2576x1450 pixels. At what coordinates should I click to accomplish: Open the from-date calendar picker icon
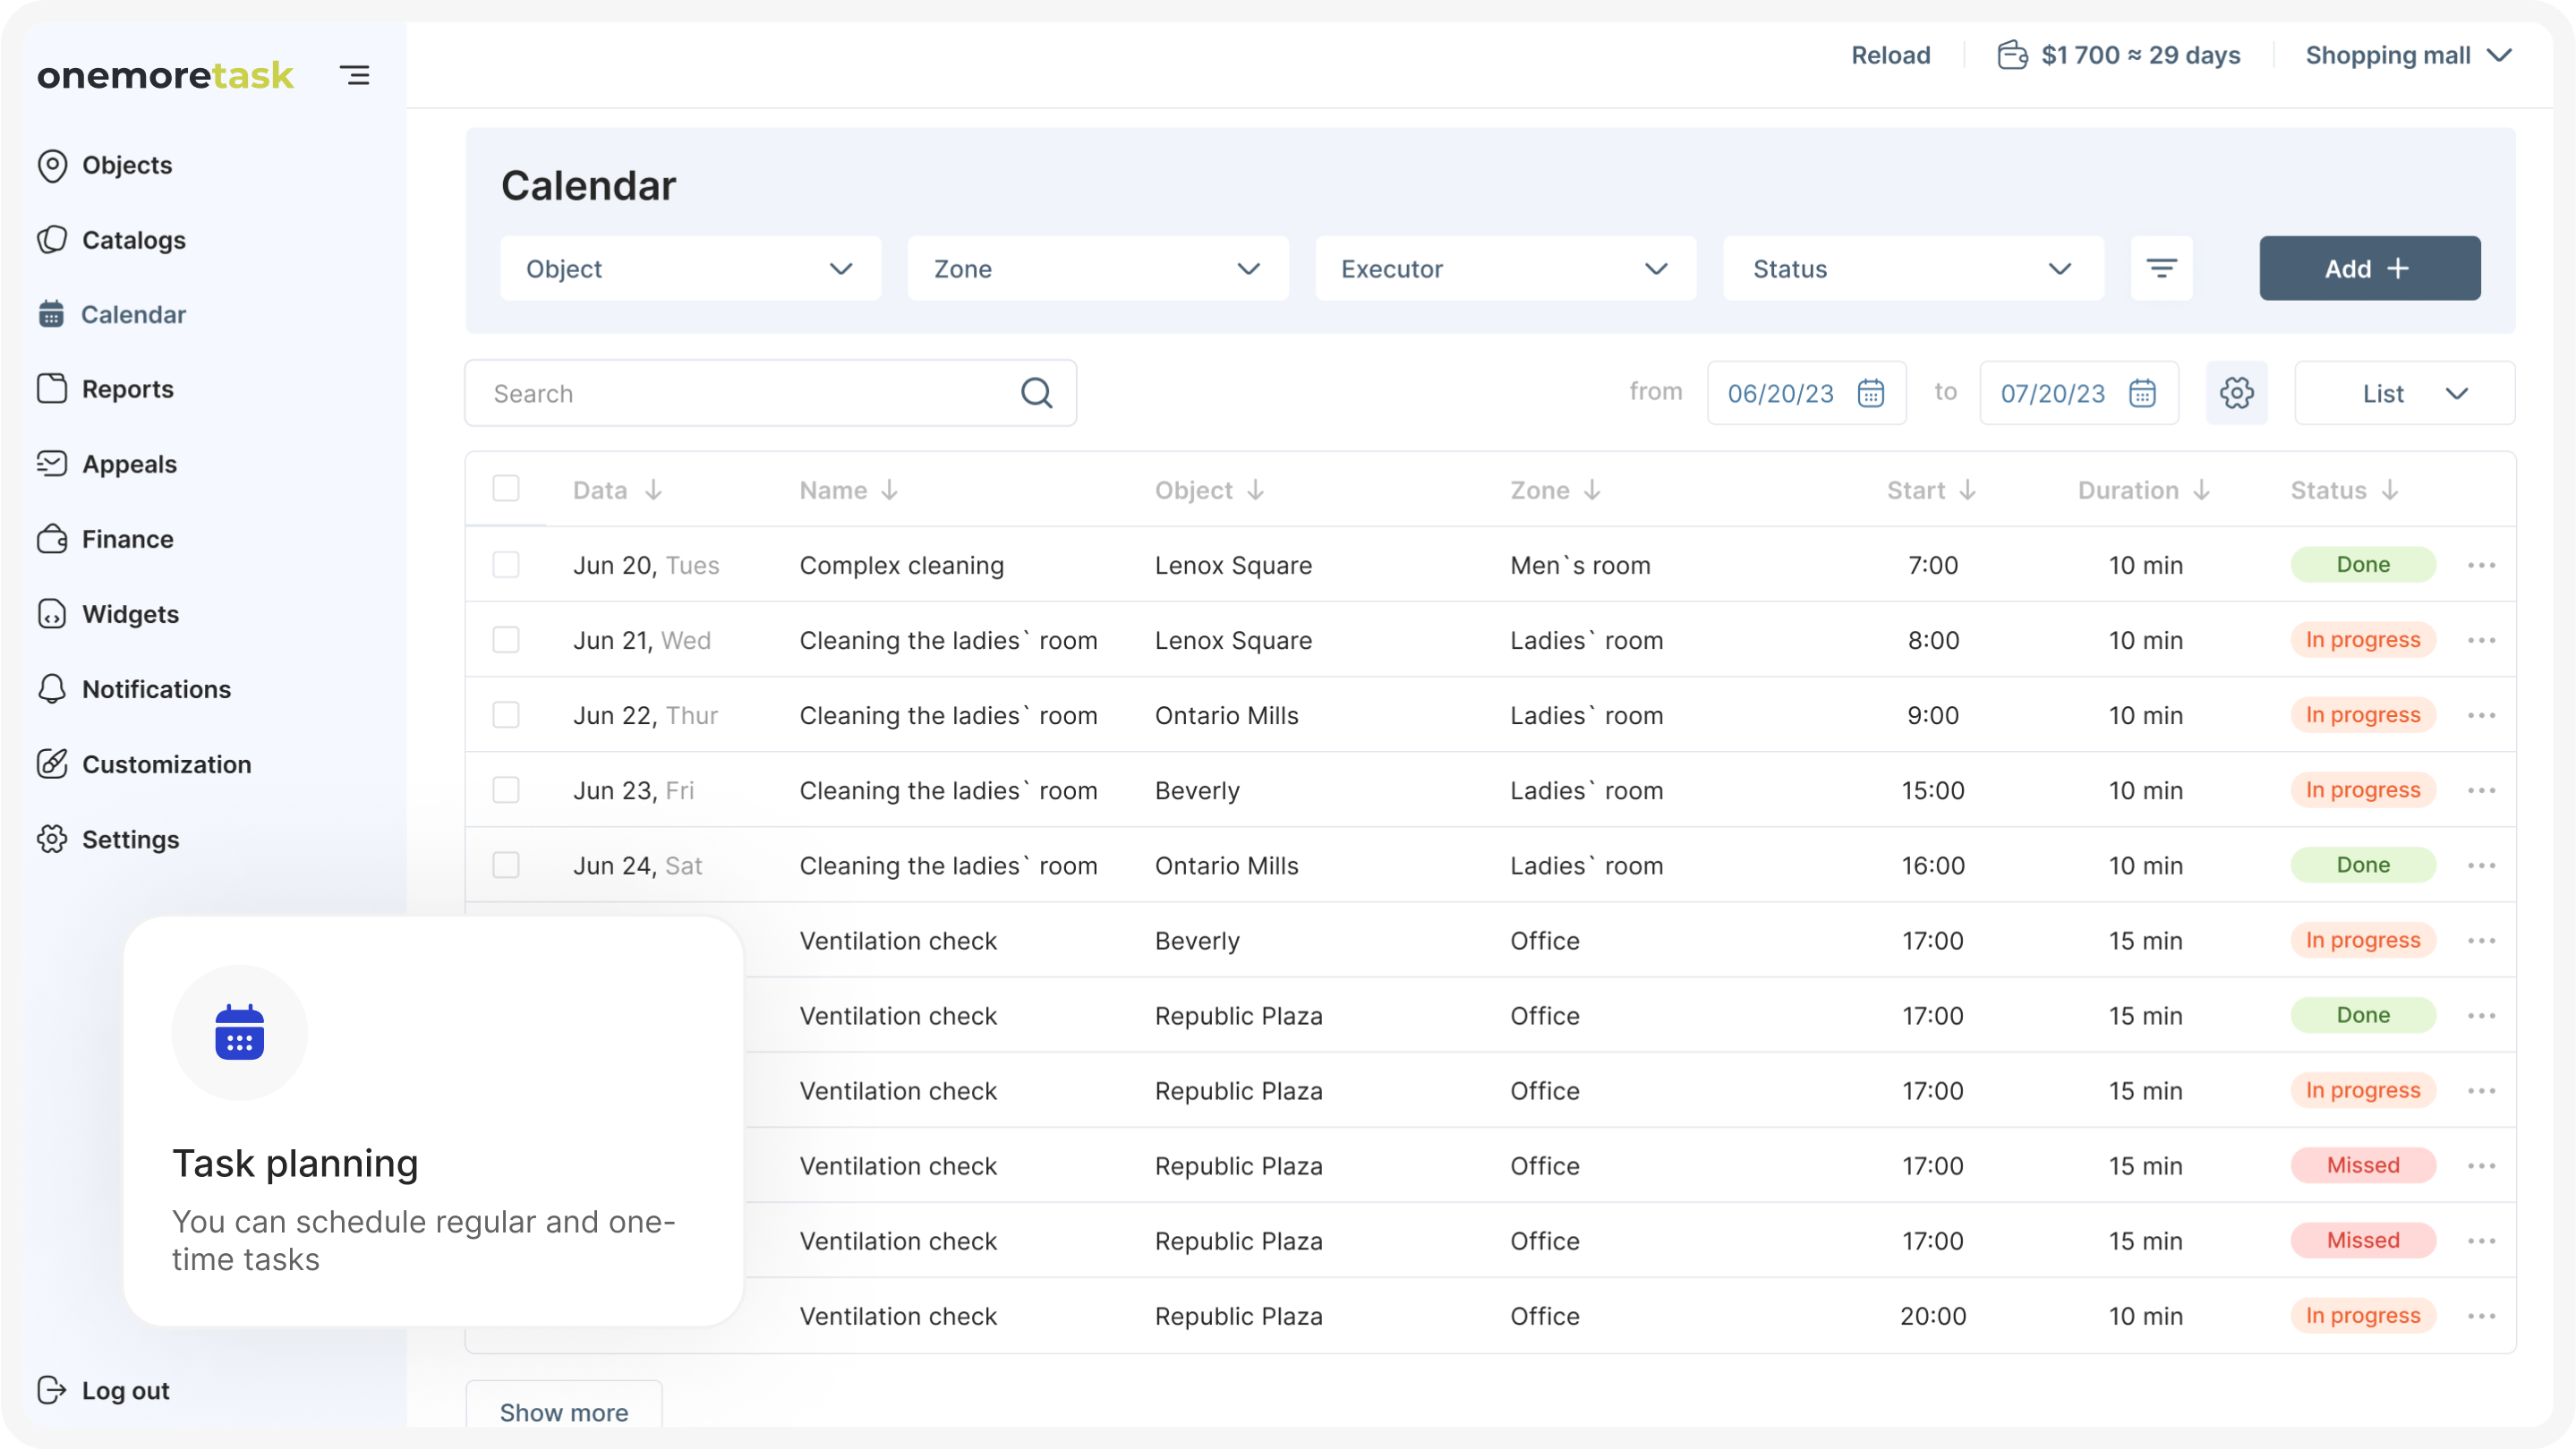click(1870, 393)
